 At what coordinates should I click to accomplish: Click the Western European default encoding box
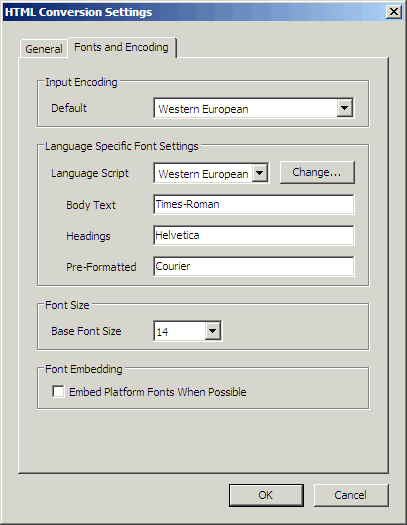pyautogui.click(x=253, y=108)
